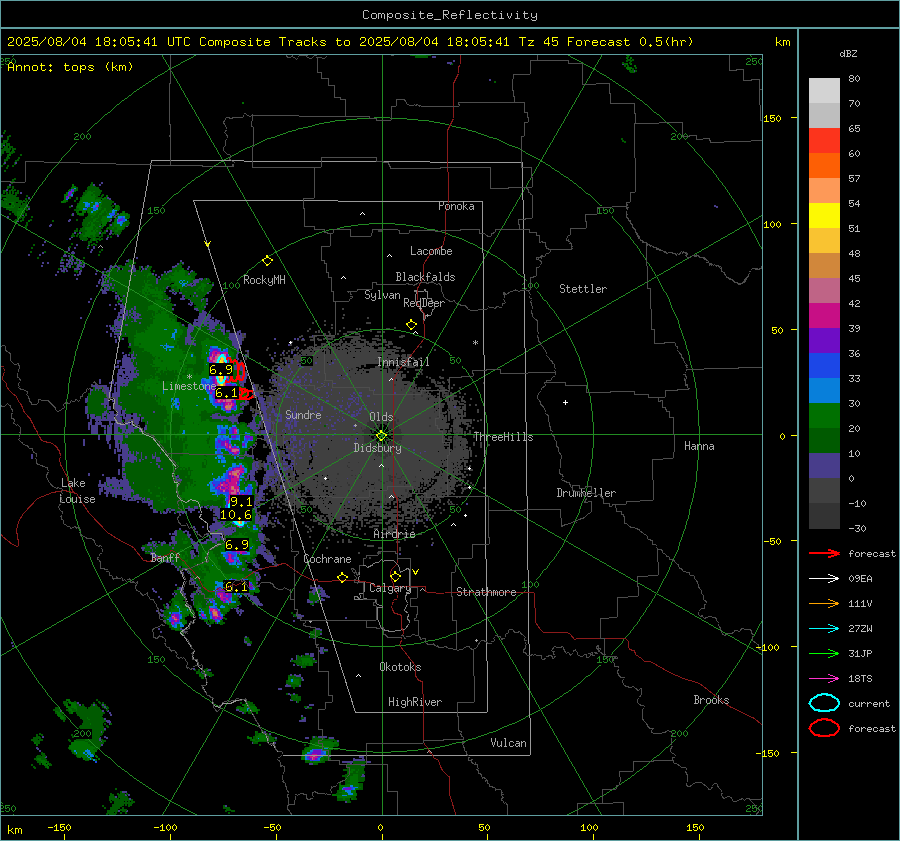
Task: Click the Drumheller city label
Action: point(586,493)
